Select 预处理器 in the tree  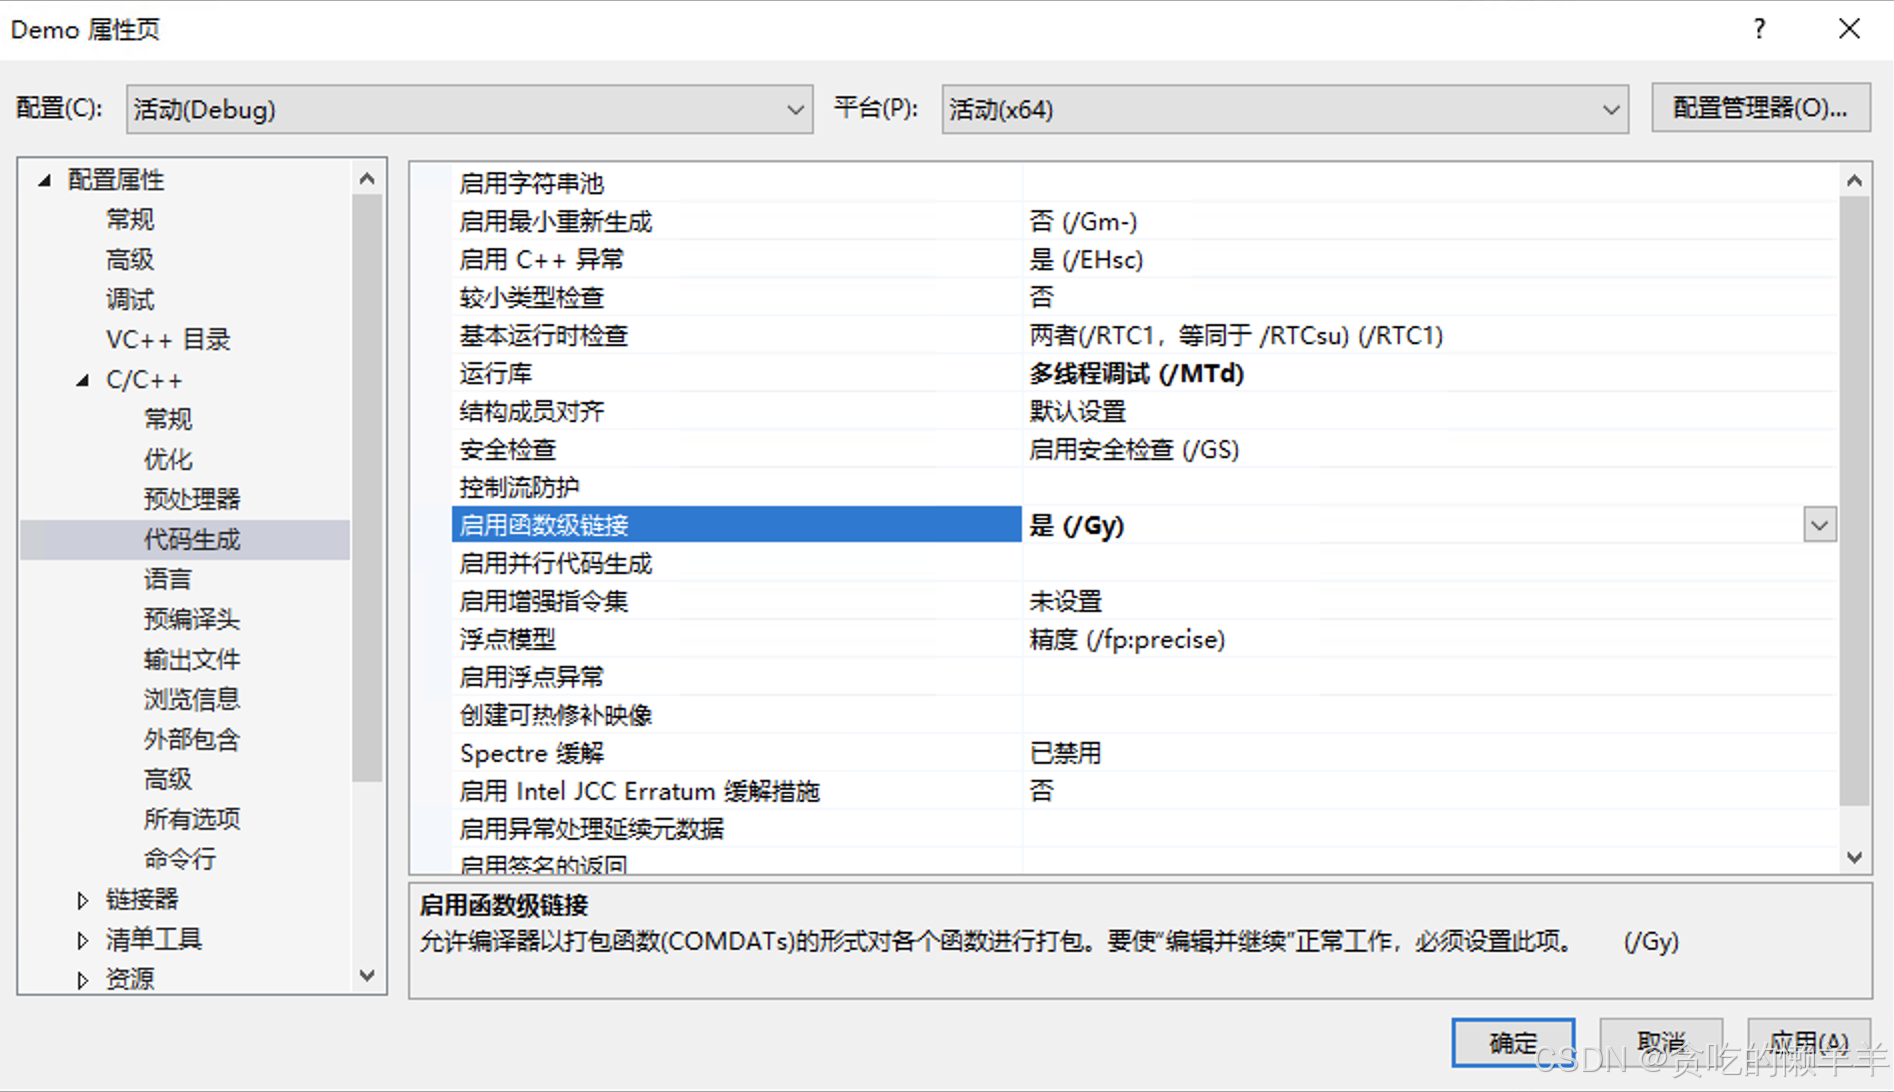pos(191,499)
